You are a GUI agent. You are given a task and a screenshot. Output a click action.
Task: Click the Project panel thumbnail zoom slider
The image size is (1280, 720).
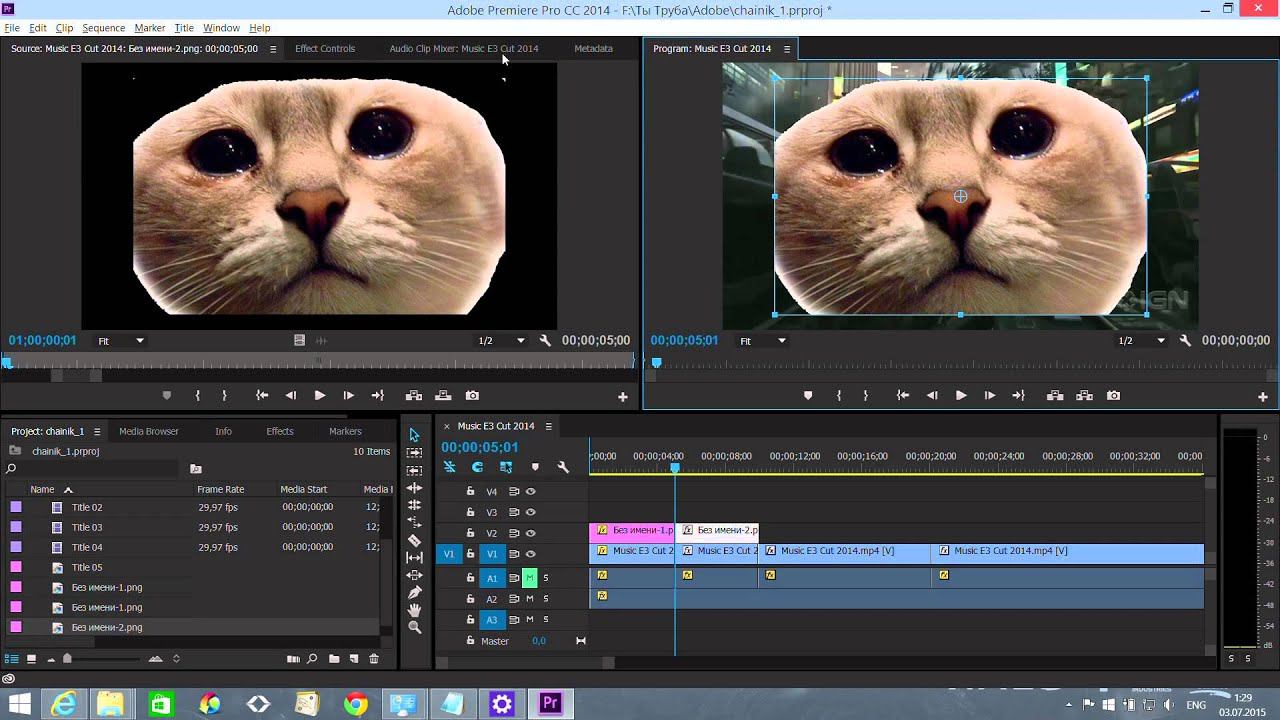click(x=67, y=659)
